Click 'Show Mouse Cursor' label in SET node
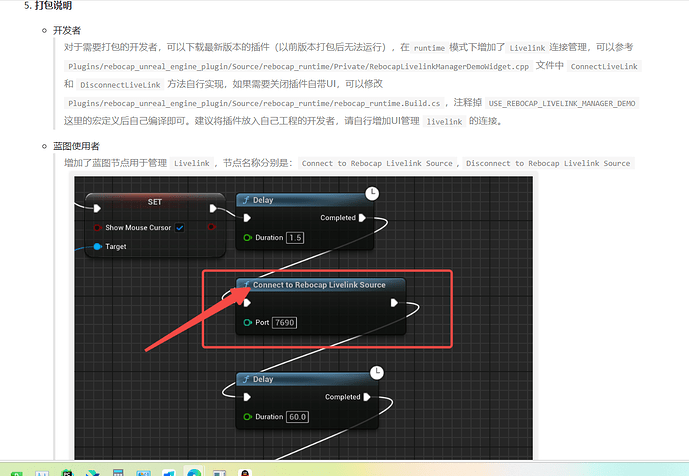This screenshot has width=689, height=476. pos(138,228)
